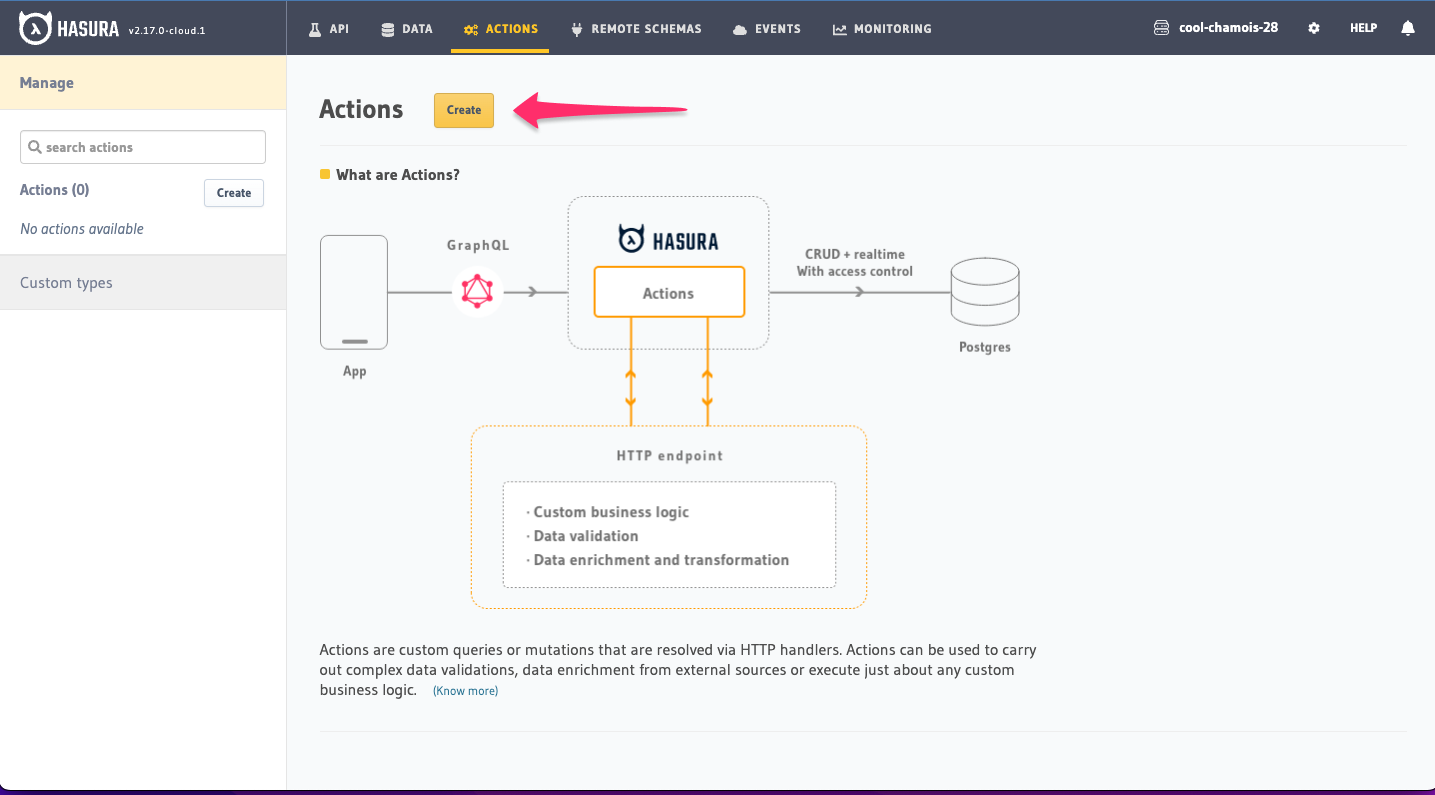The image size is (1435, 795).
Task: Open the API tab
Action: (x=328, y=29)
